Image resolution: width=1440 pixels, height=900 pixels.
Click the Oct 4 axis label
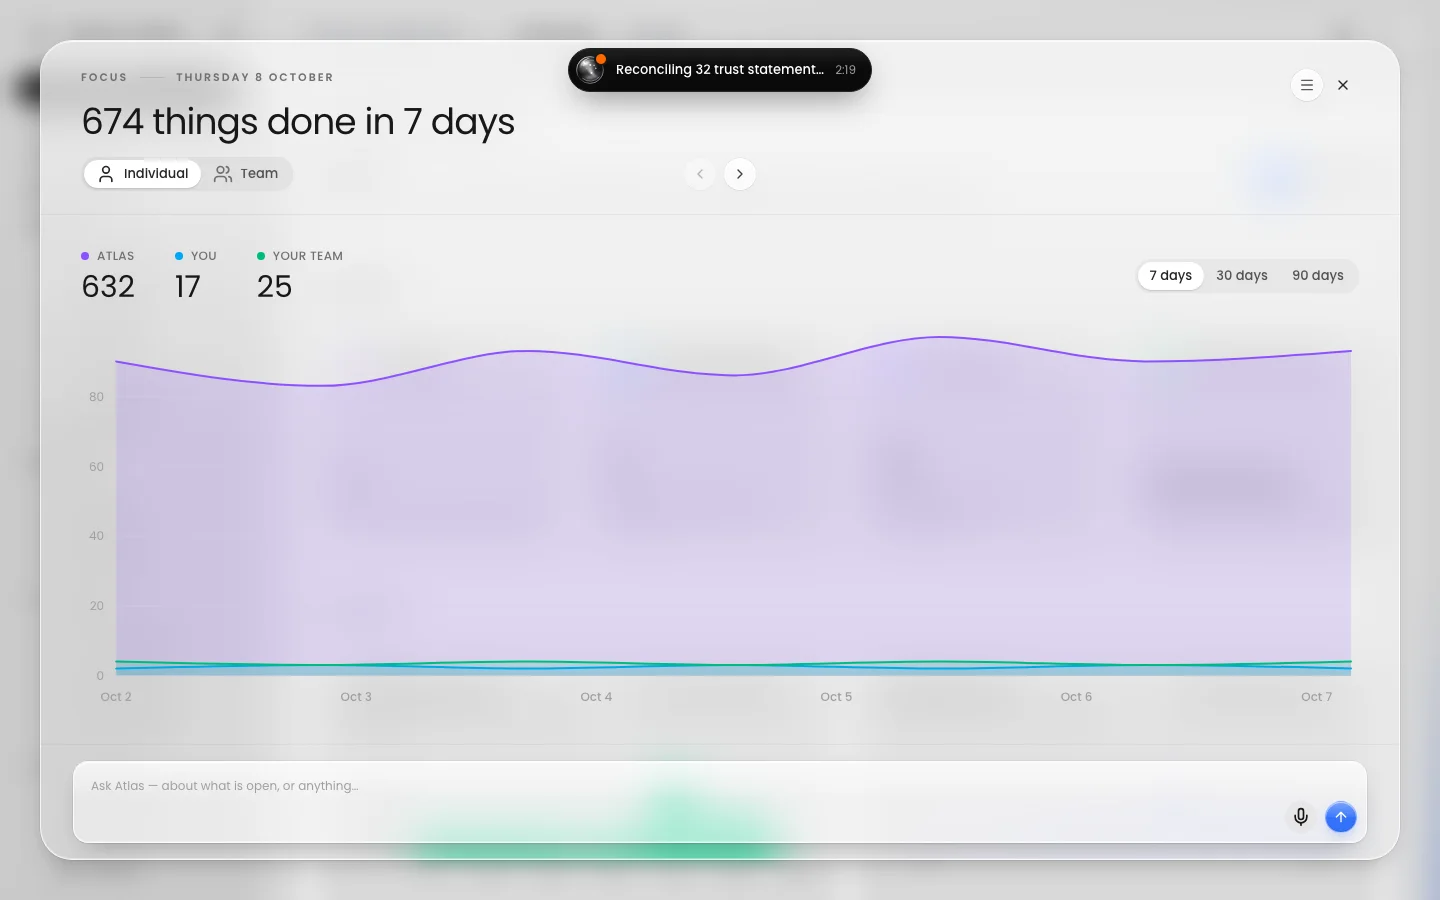click(x=596, y=697)
